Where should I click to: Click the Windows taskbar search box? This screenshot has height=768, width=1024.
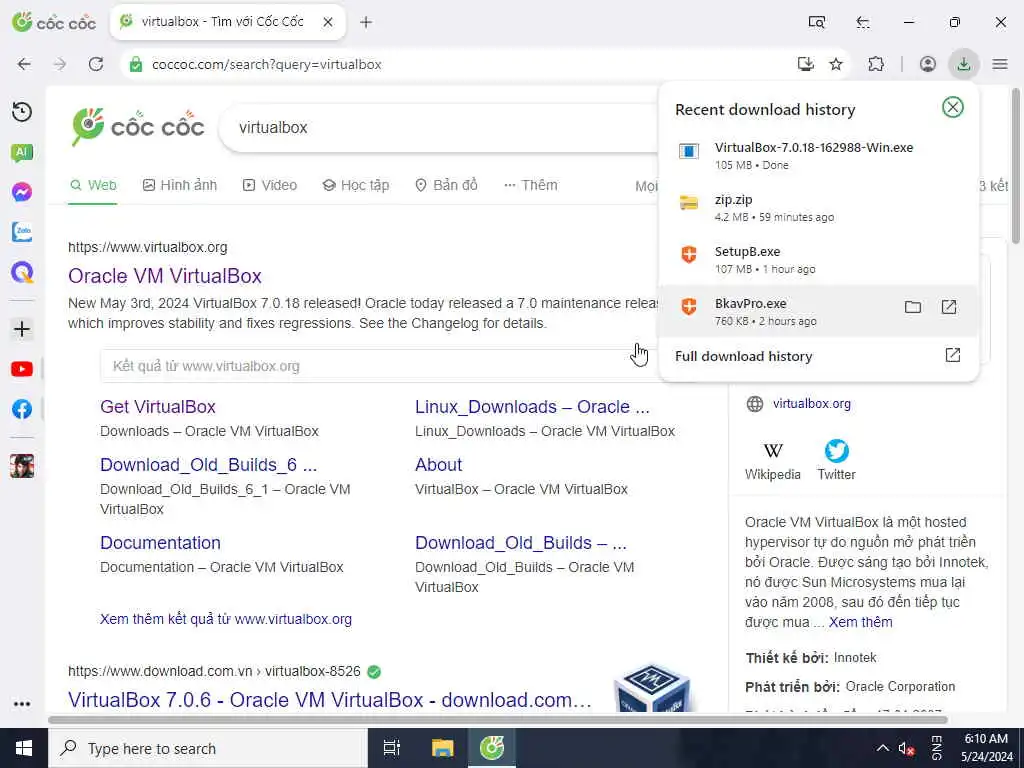(x=208, y=748)
